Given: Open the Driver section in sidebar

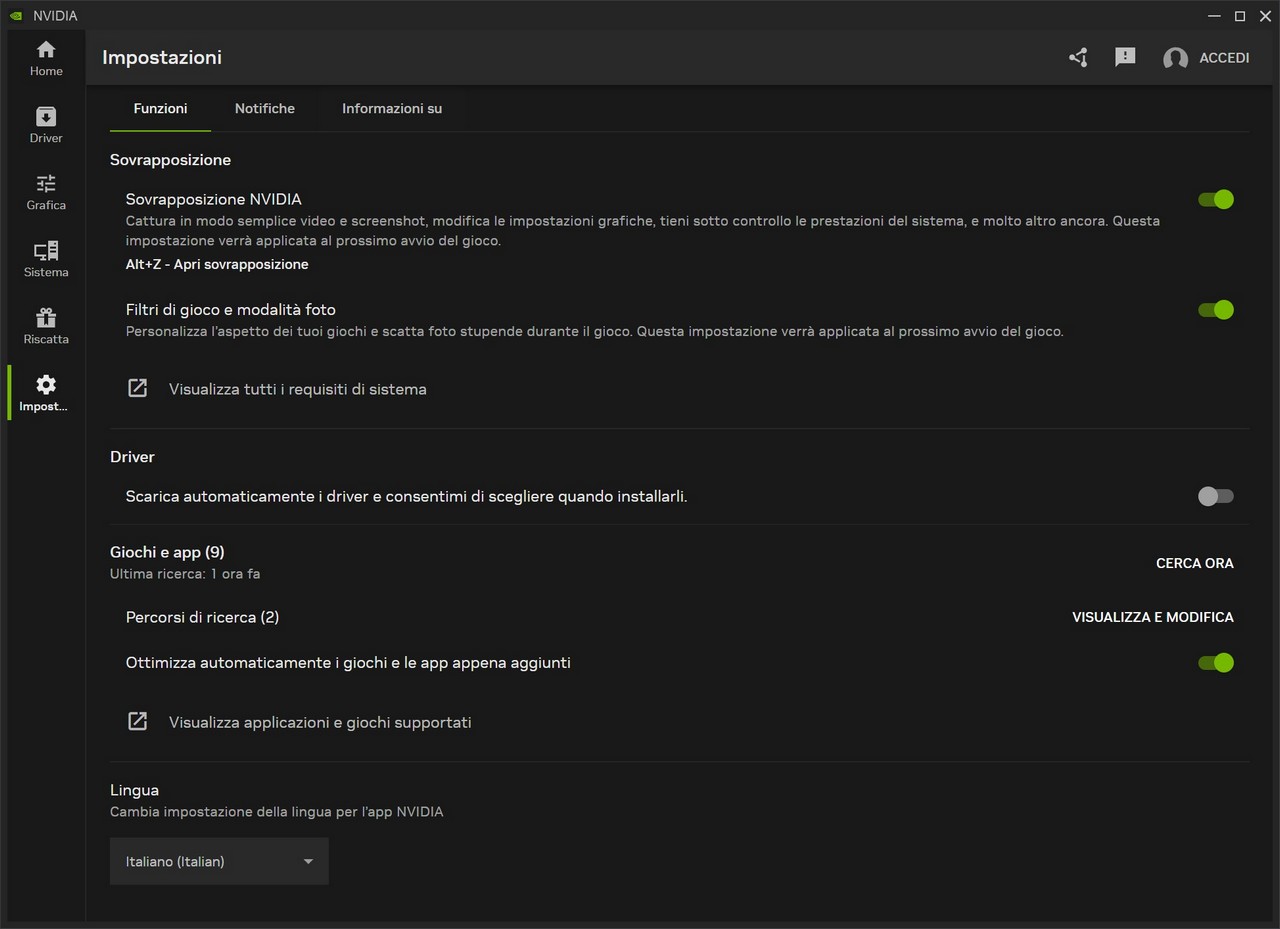Looking at the screenshot, I should coord(46,126).
